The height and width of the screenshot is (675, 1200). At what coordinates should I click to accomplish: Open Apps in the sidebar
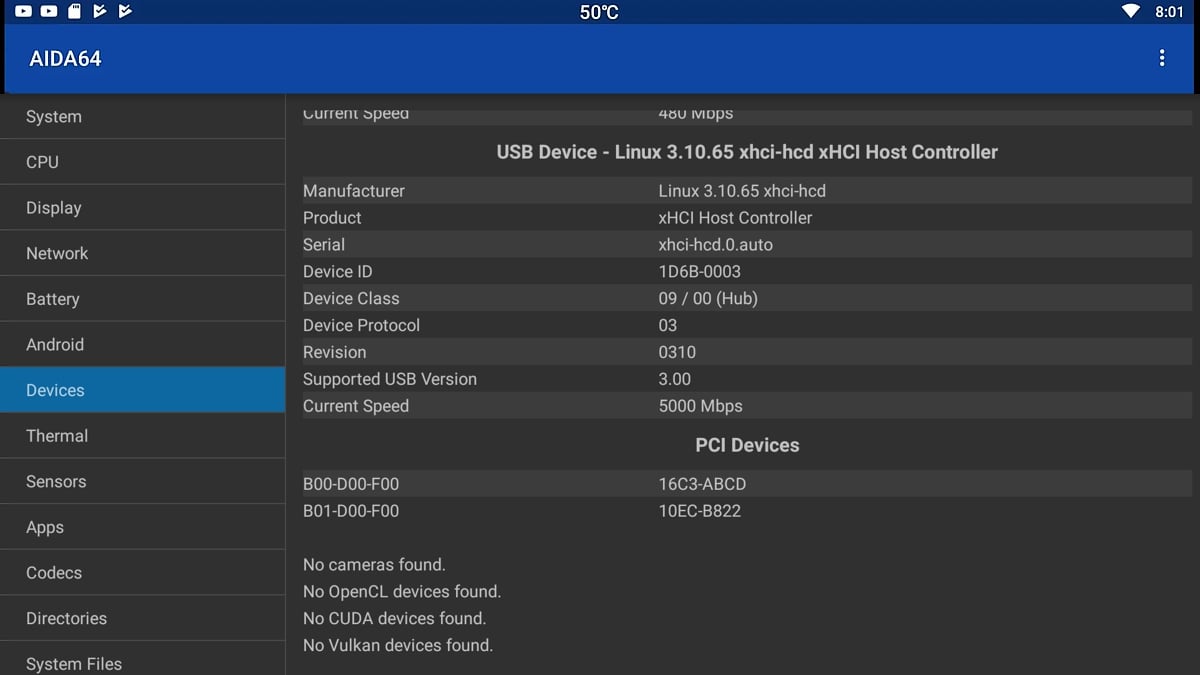click(x=142, y=527)
